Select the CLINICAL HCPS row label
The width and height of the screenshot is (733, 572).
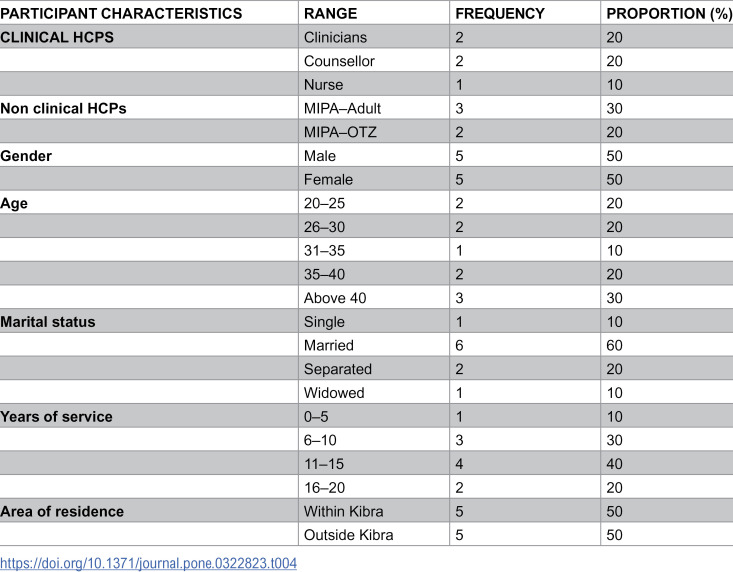point(57,37)
